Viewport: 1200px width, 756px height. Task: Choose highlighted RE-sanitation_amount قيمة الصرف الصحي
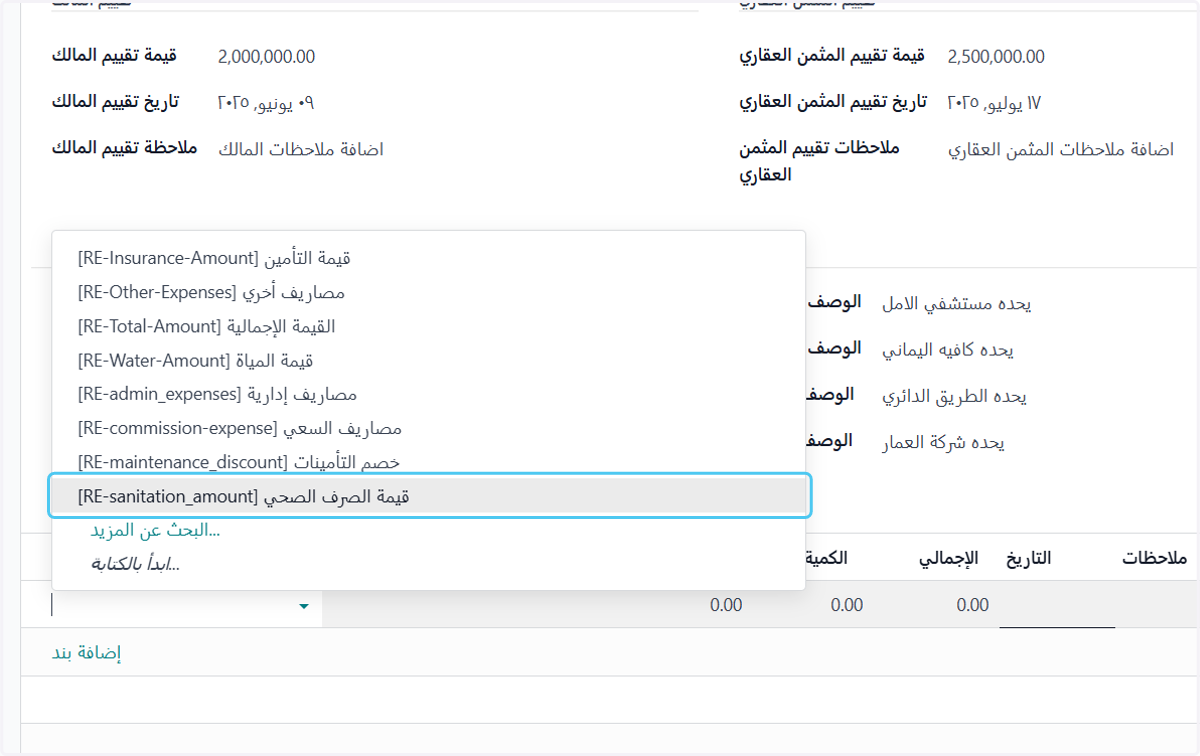428,496
